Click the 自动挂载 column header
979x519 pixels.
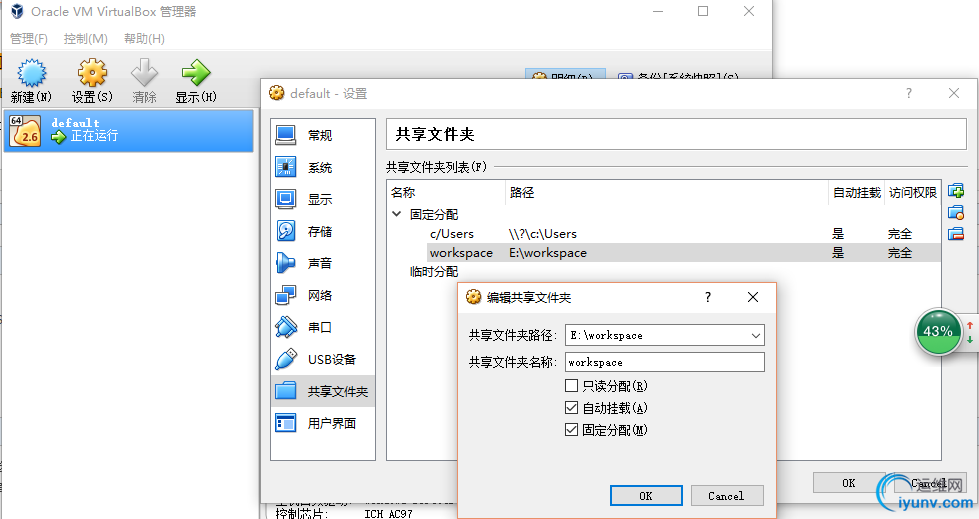click(857, 192)
